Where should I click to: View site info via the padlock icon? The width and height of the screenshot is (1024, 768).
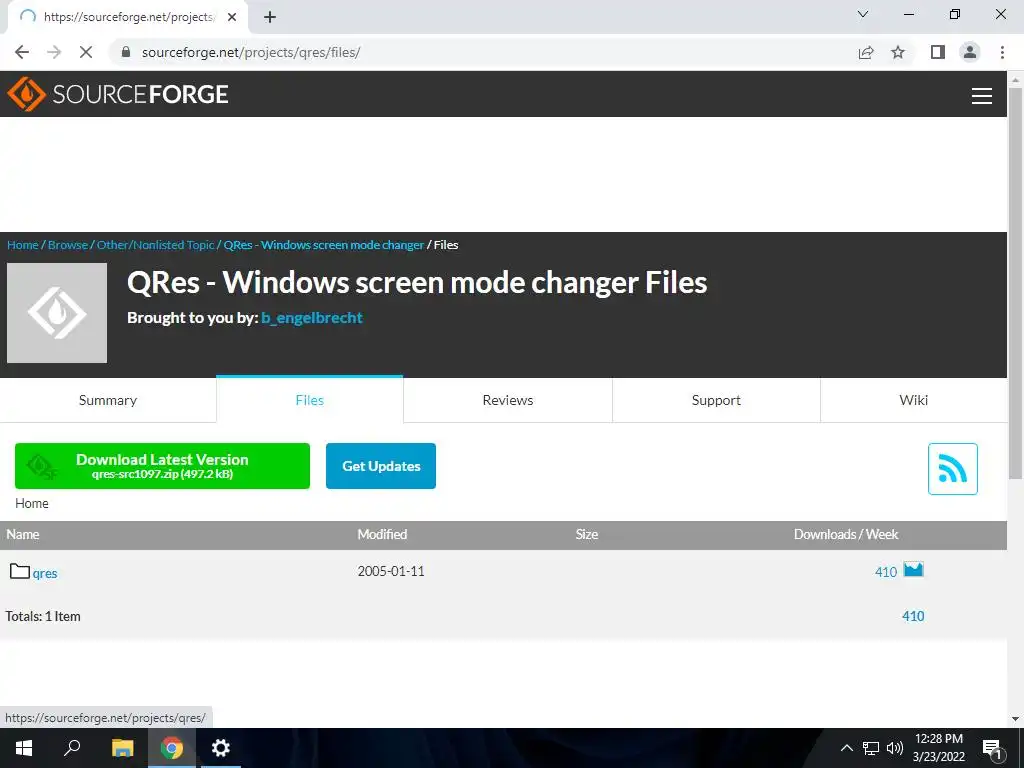click(x=126, y=52)
